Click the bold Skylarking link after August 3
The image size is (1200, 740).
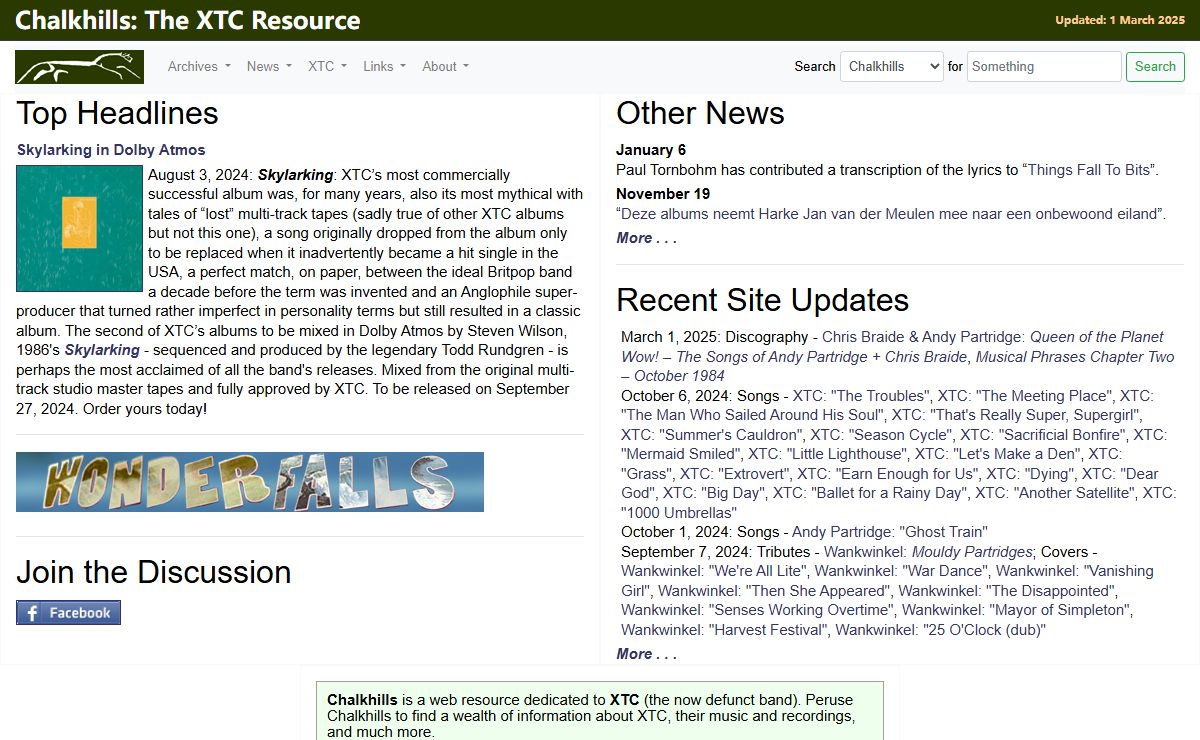[295, 175]
